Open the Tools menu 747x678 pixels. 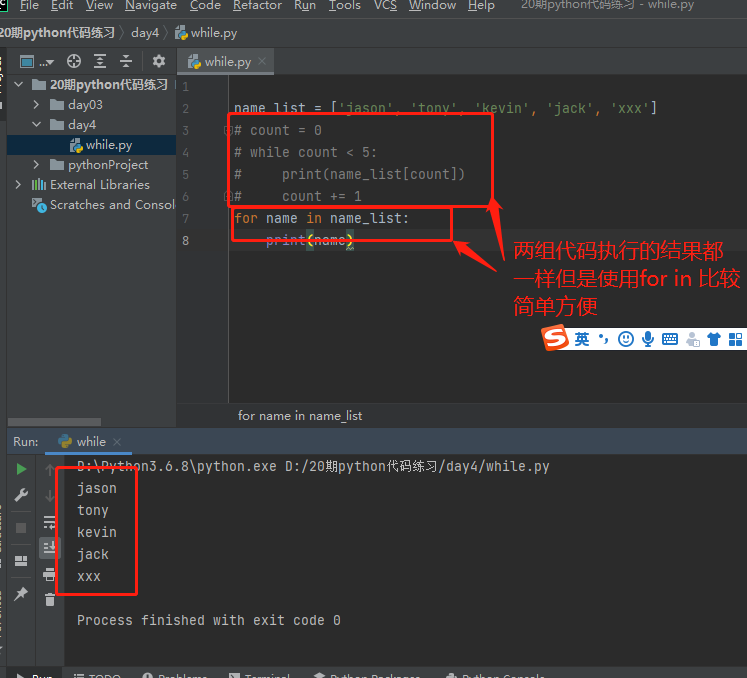[344, 5]
